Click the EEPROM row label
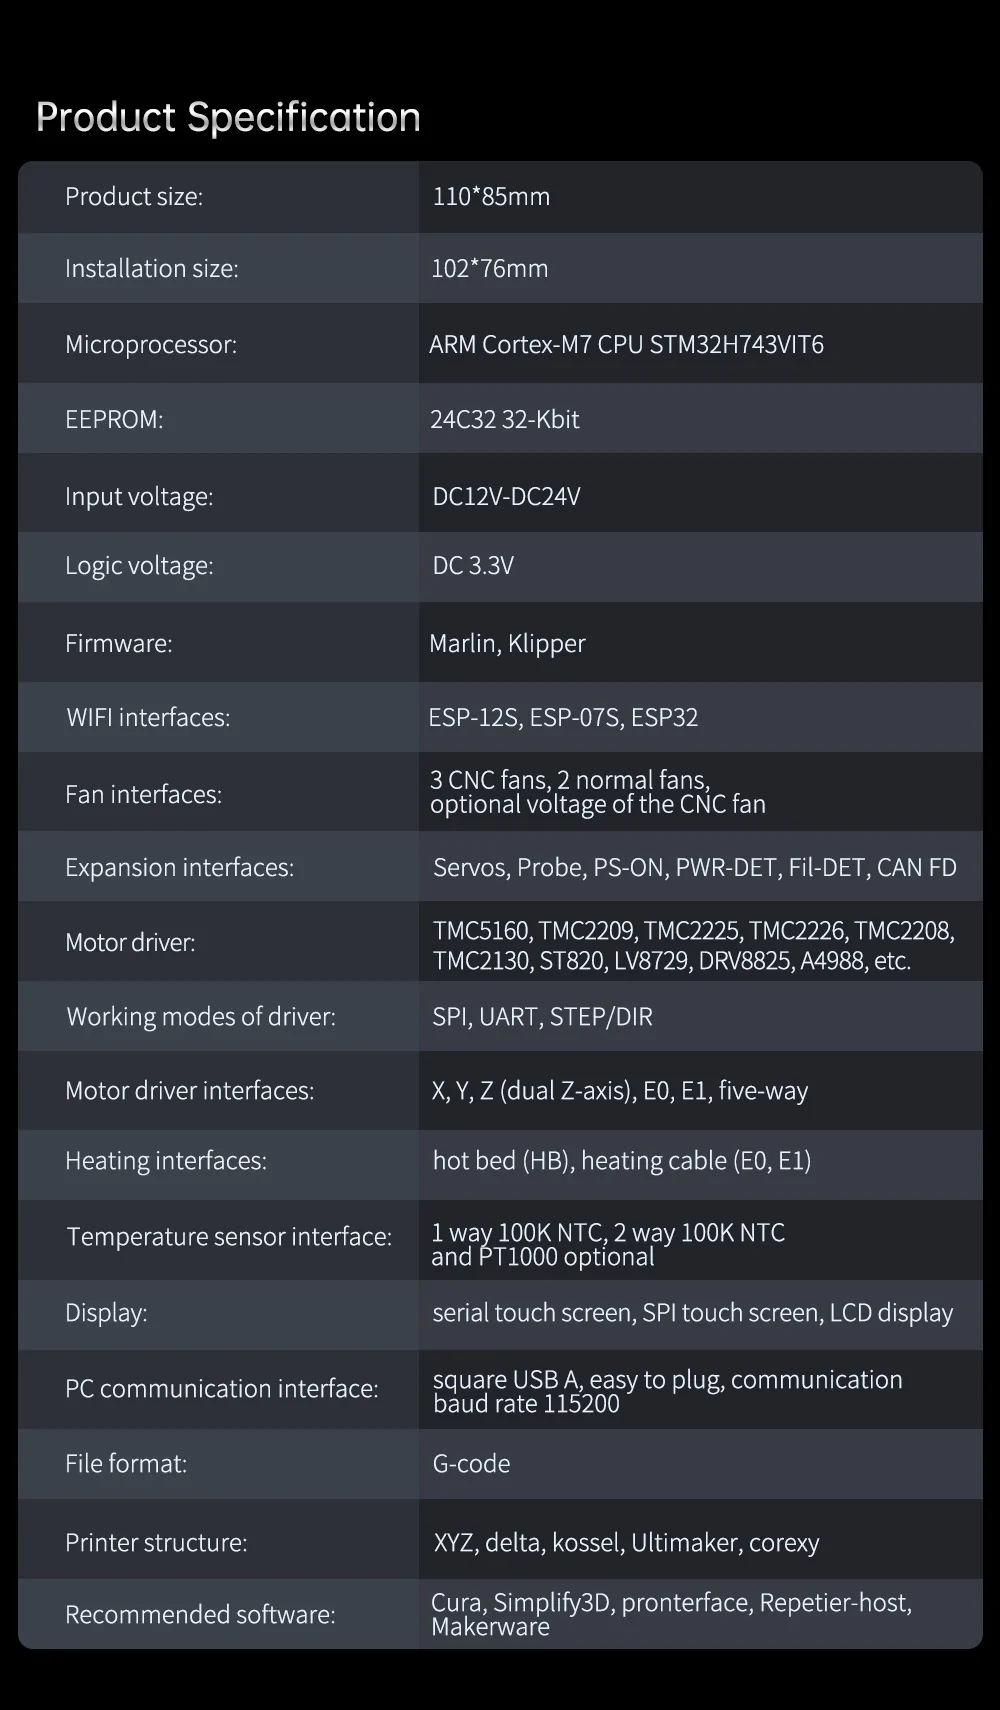Image resolution: width=1000 pixels, height=1710 pixels. 114,420
